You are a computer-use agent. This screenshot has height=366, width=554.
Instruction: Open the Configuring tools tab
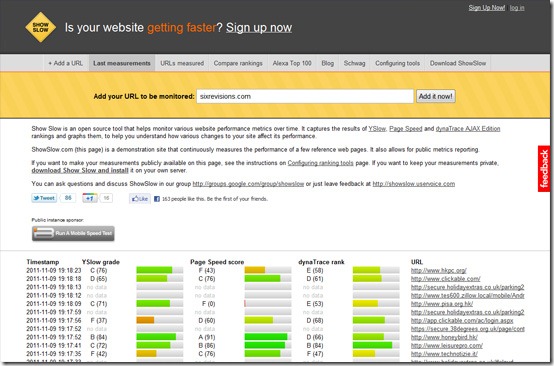(397, 63)
